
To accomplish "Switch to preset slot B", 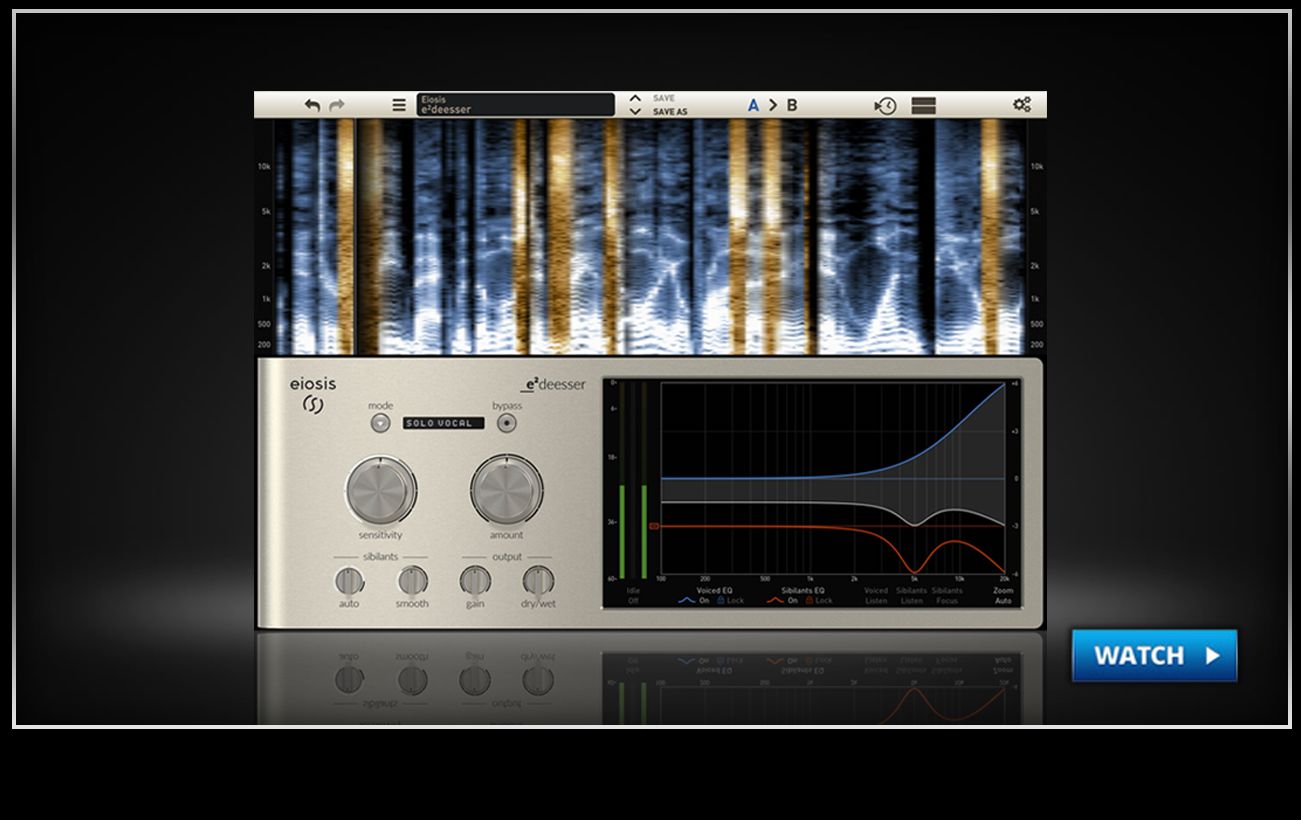I will tap(790, 102).
